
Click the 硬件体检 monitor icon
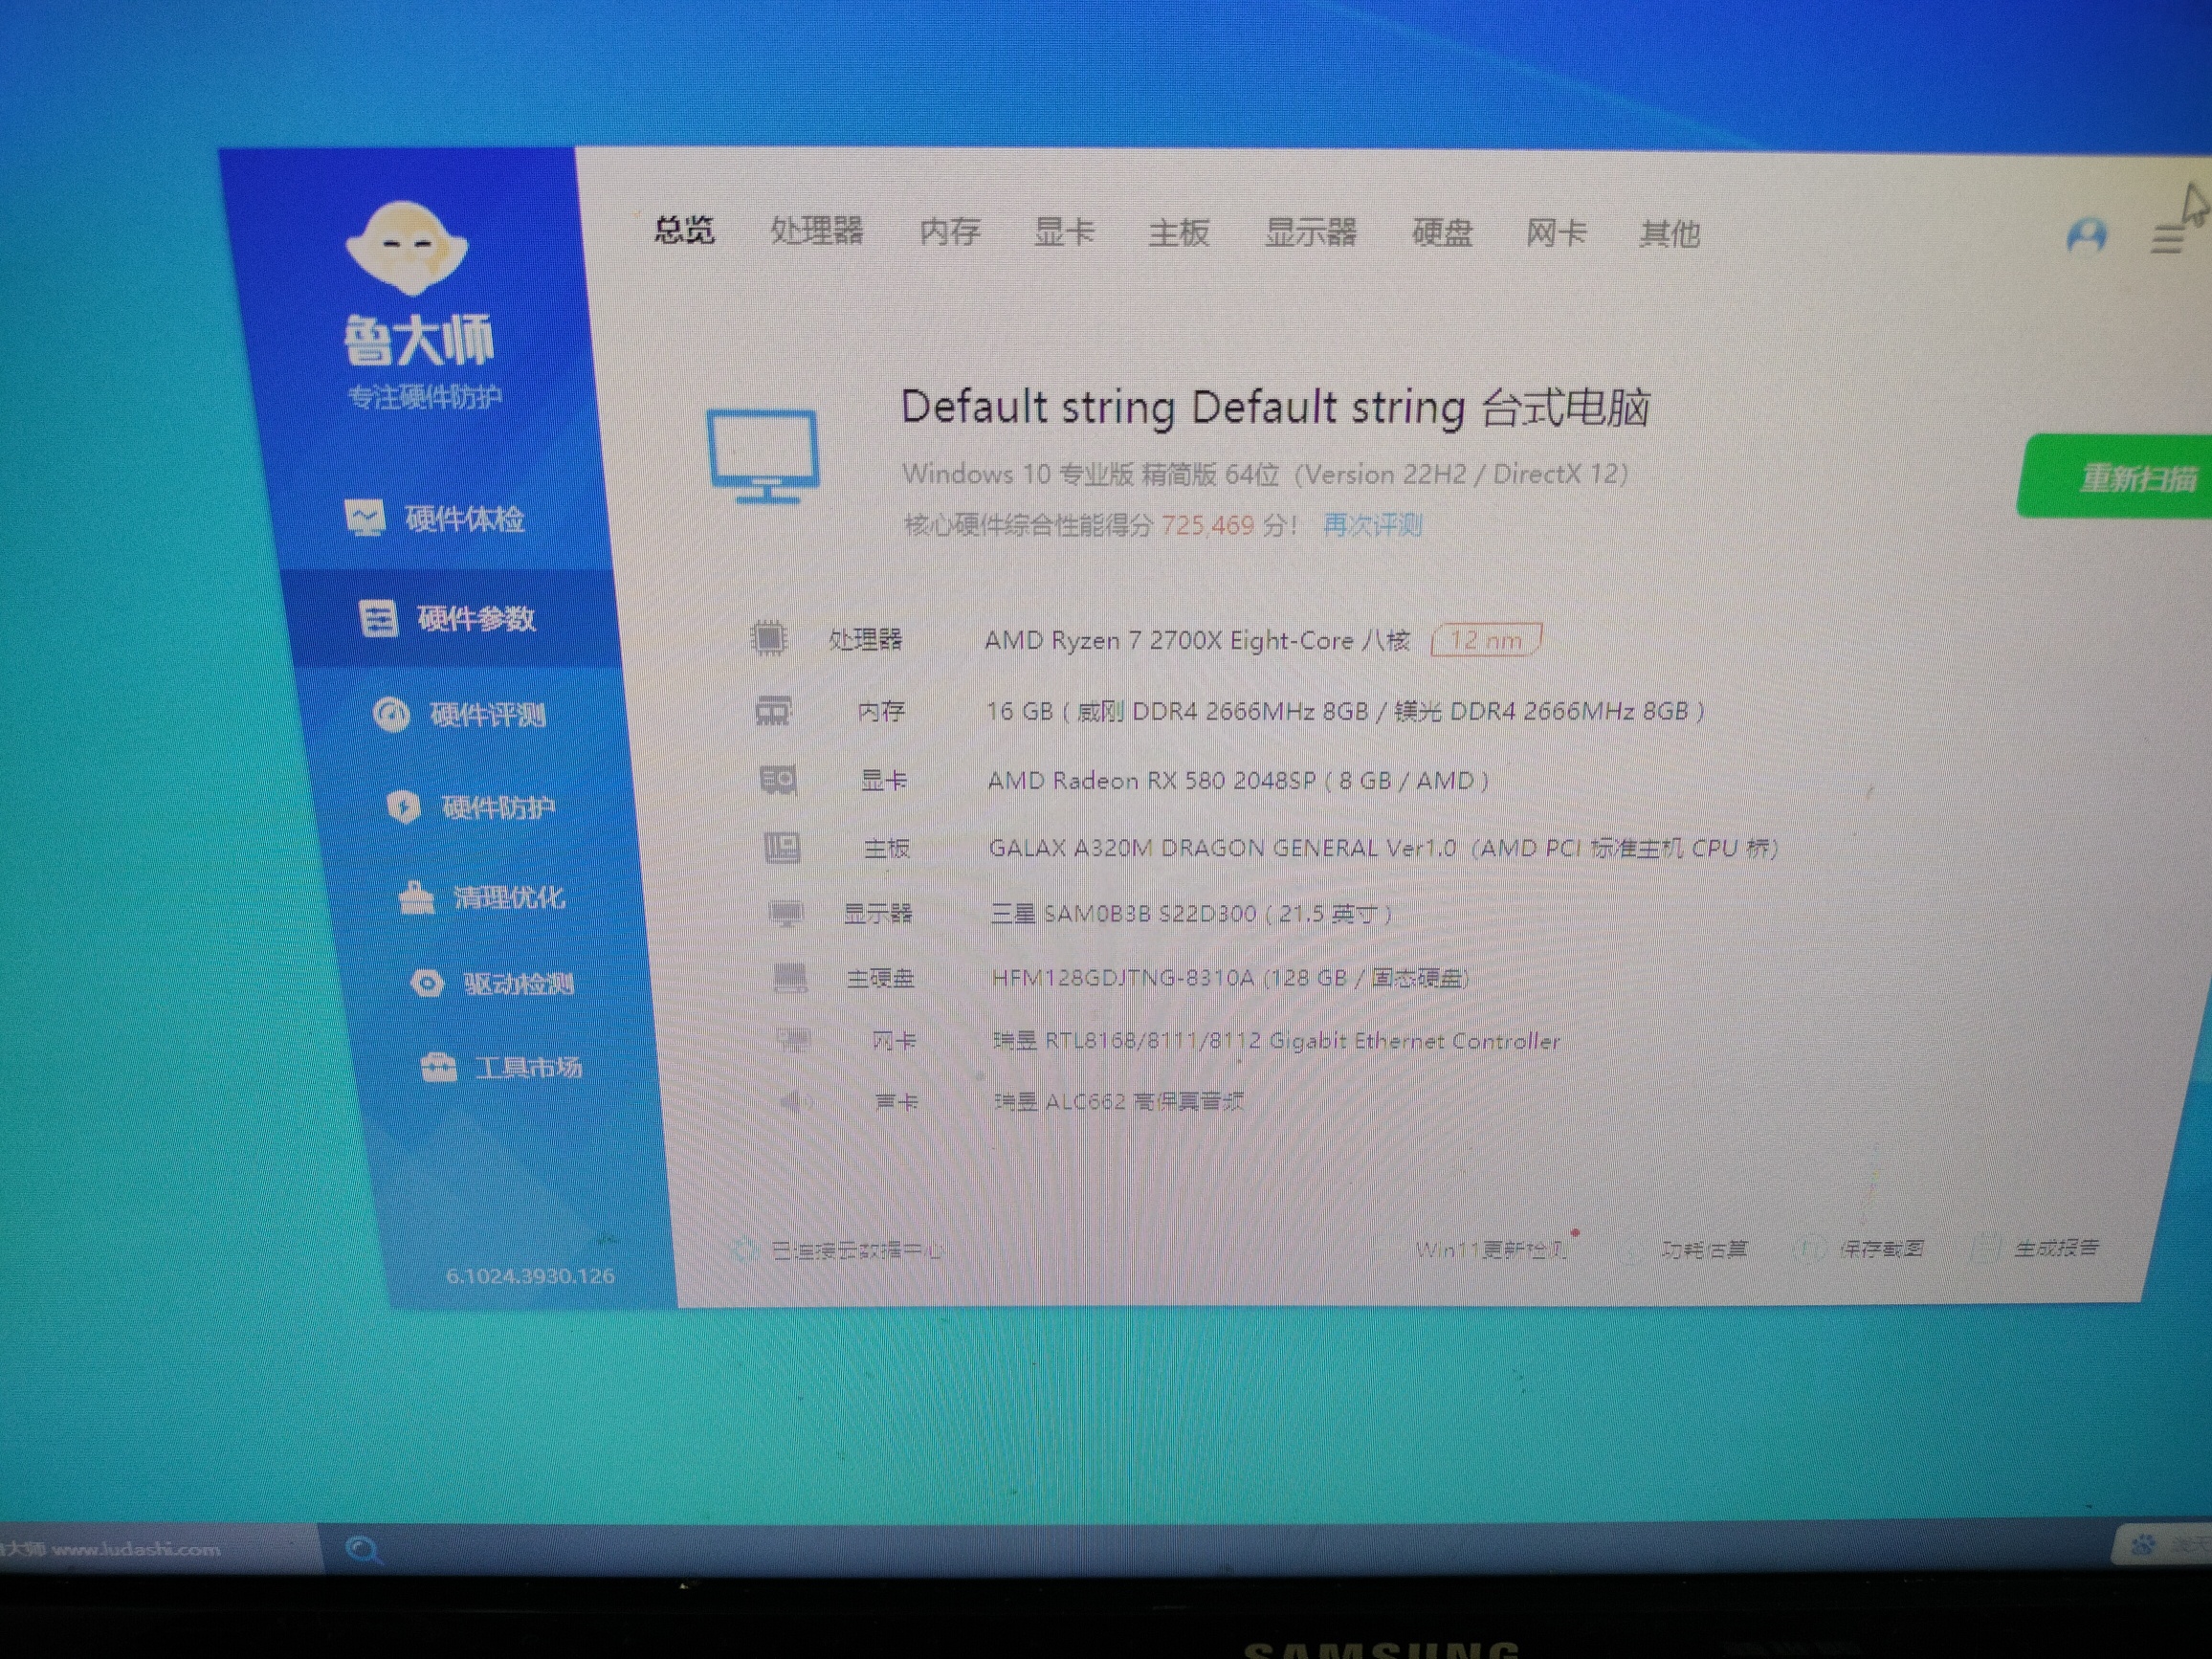365,518
